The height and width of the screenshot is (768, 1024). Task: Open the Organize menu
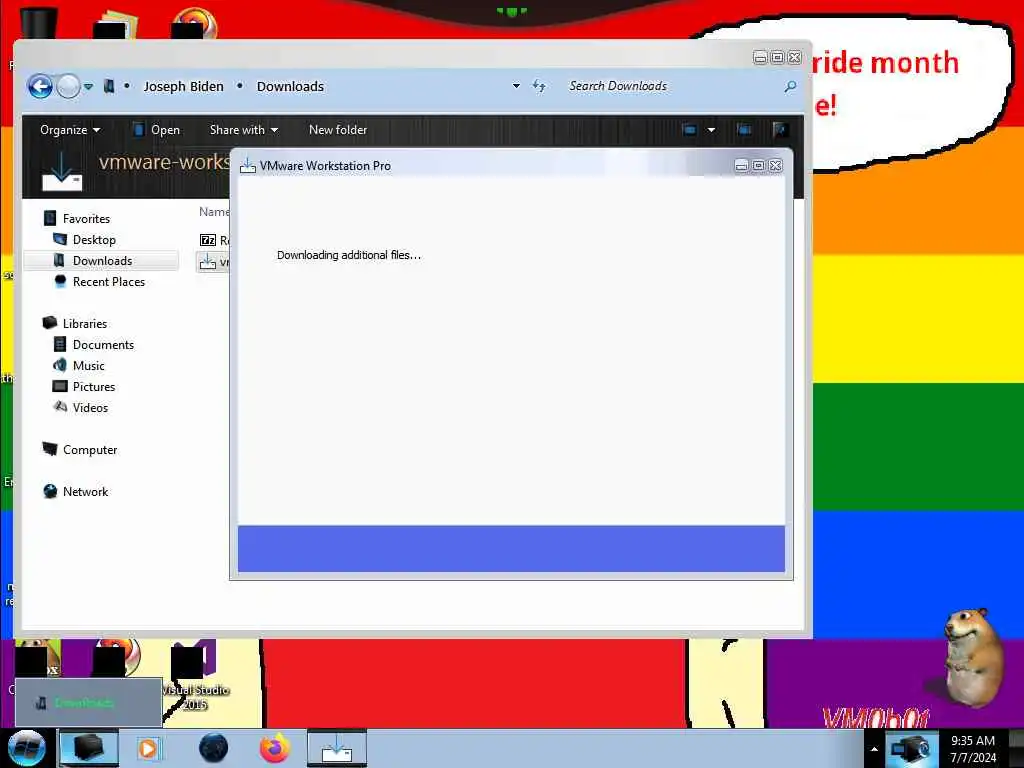[x=70, y=130]
